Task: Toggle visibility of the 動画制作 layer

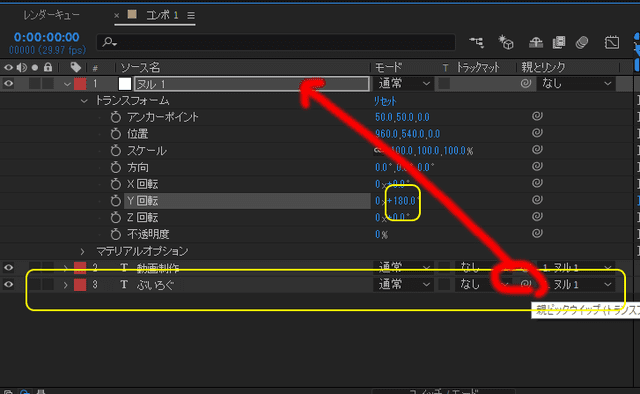Action: coord(9,267)
